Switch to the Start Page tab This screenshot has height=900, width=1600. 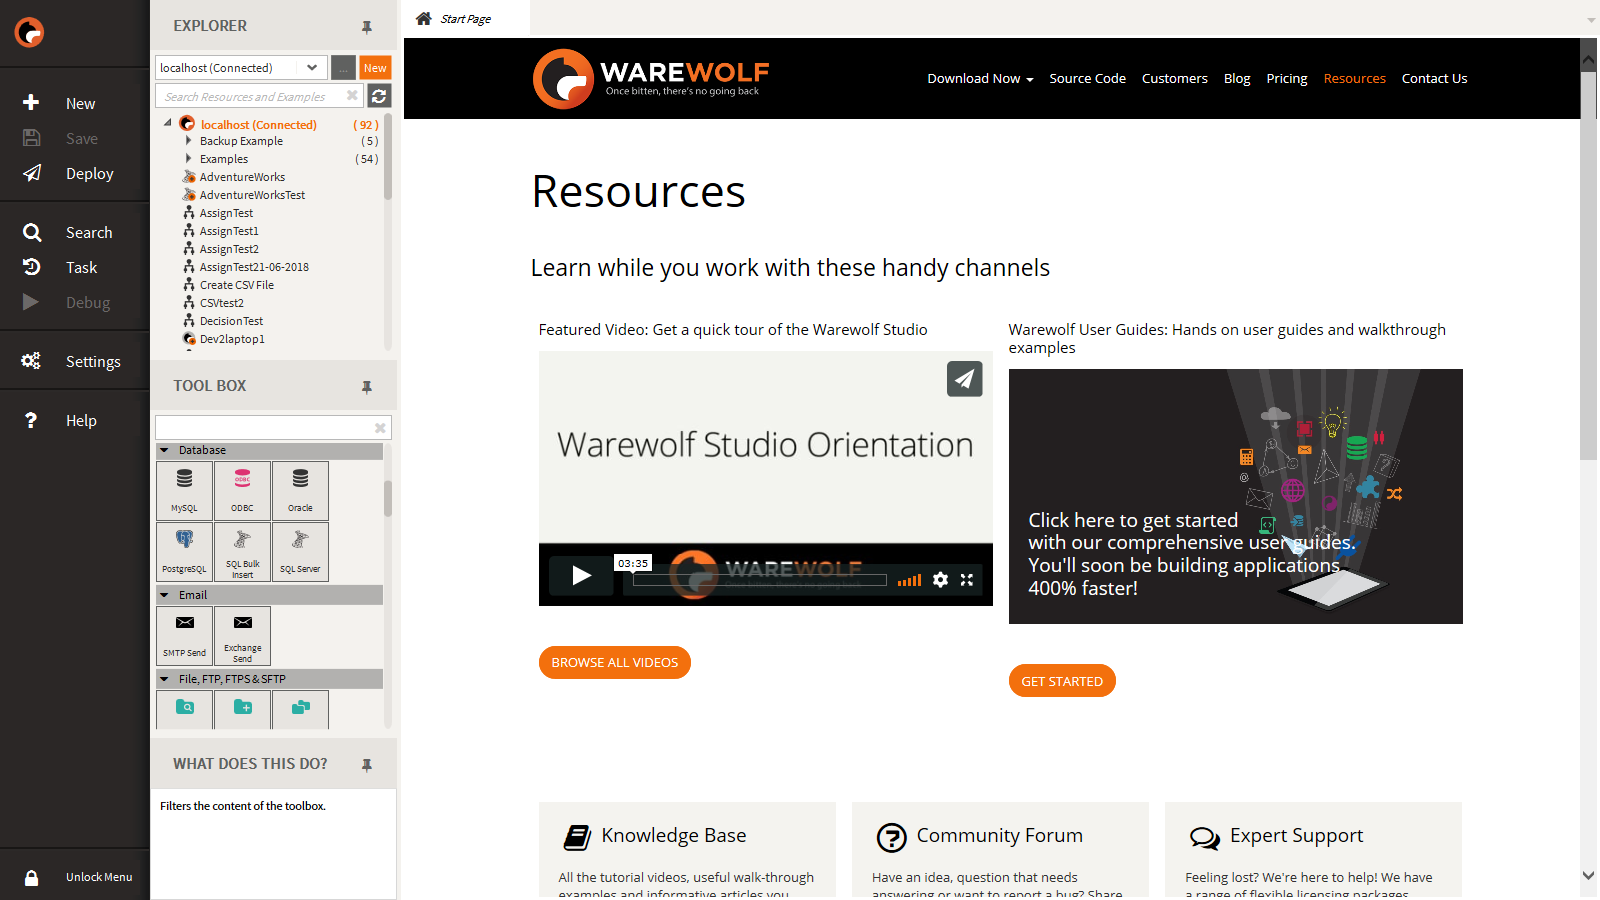coord(465,19)
